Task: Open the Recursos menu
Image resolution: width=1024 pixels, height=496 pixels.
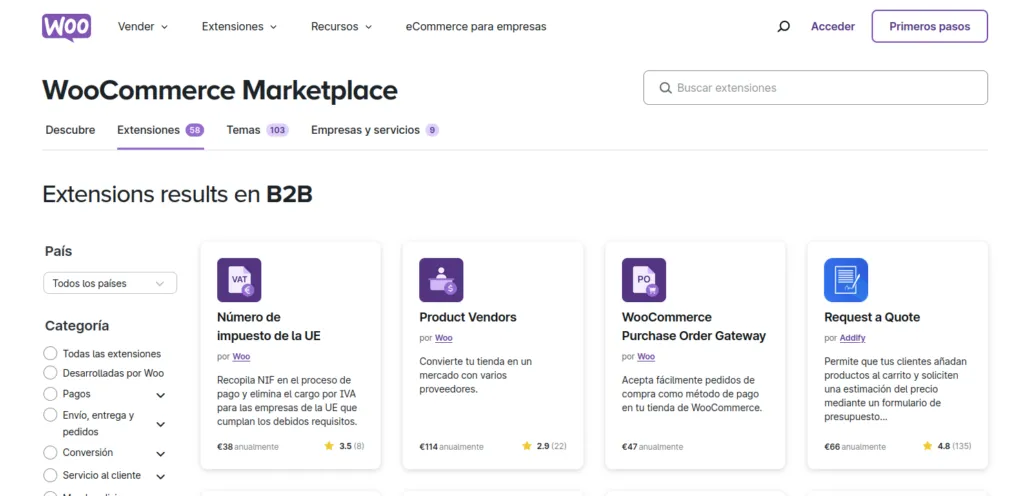Action: tap(342, 27)
